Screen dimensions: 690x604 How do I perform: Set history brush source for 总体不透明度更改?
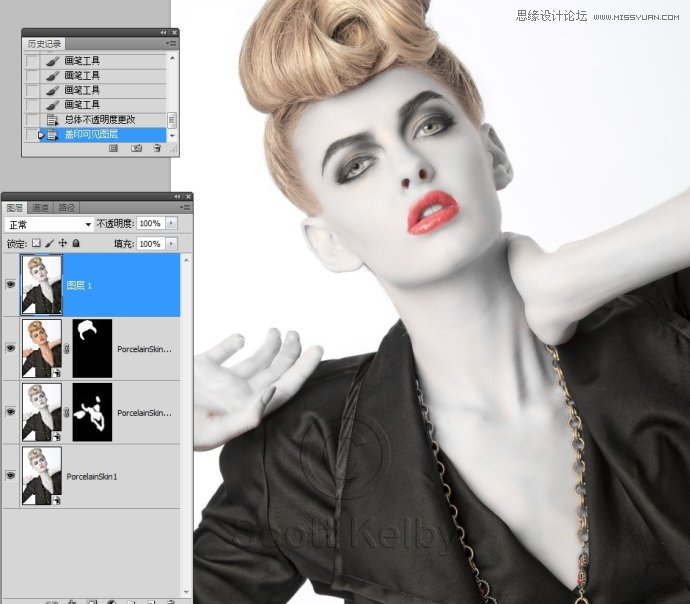(x=32, y=119)
